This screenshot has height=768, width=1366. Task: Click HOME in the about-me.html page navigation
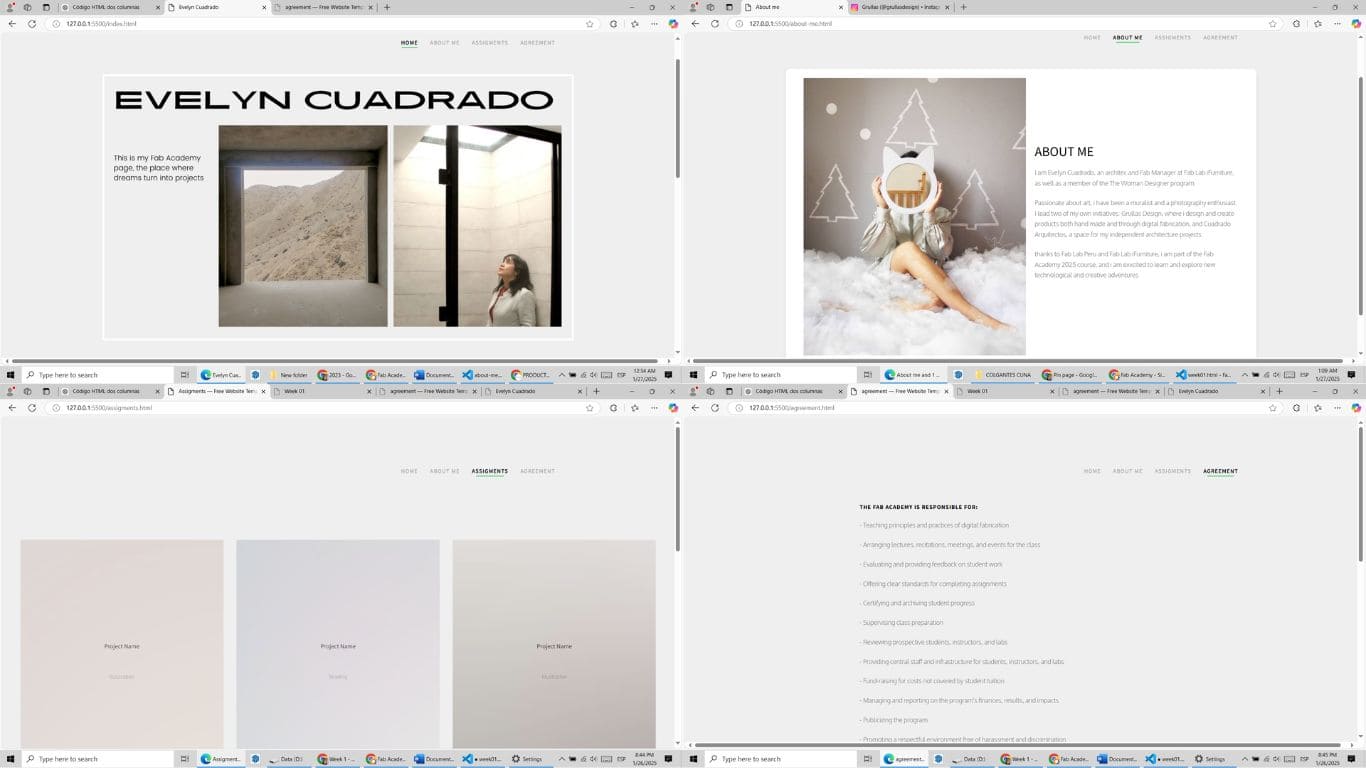click(x=1092, y=38)
